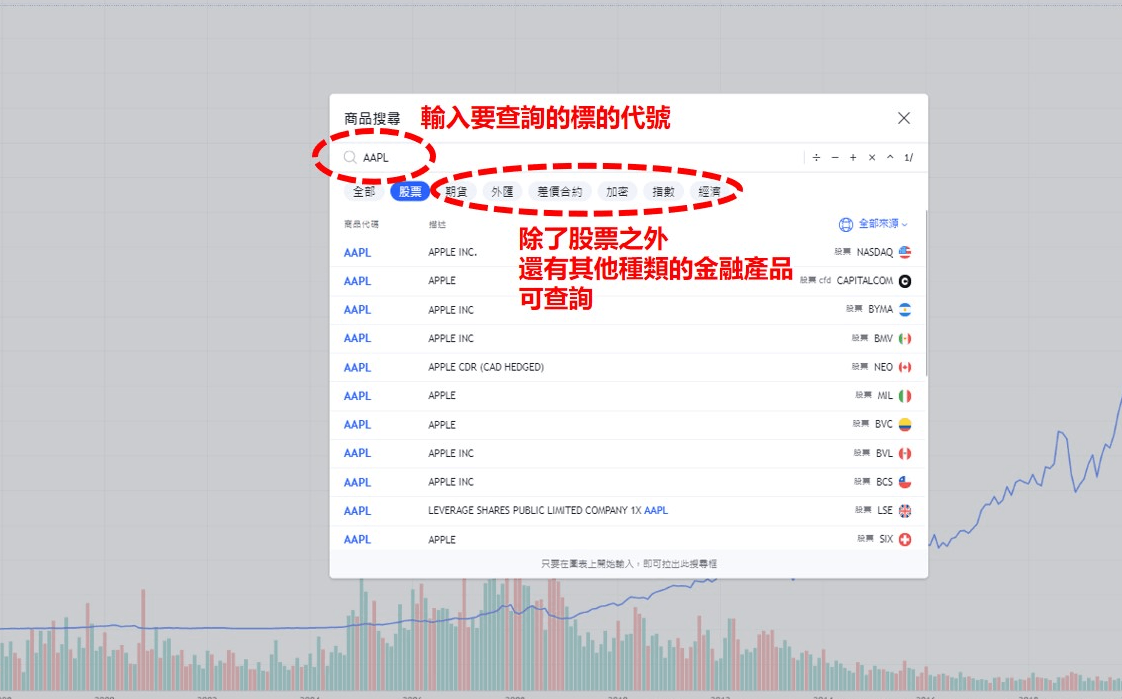The width and height of the screenshot is (1122, 699).
Task: Insert the minus operator symbol
Action: click(x=835, y=157)
